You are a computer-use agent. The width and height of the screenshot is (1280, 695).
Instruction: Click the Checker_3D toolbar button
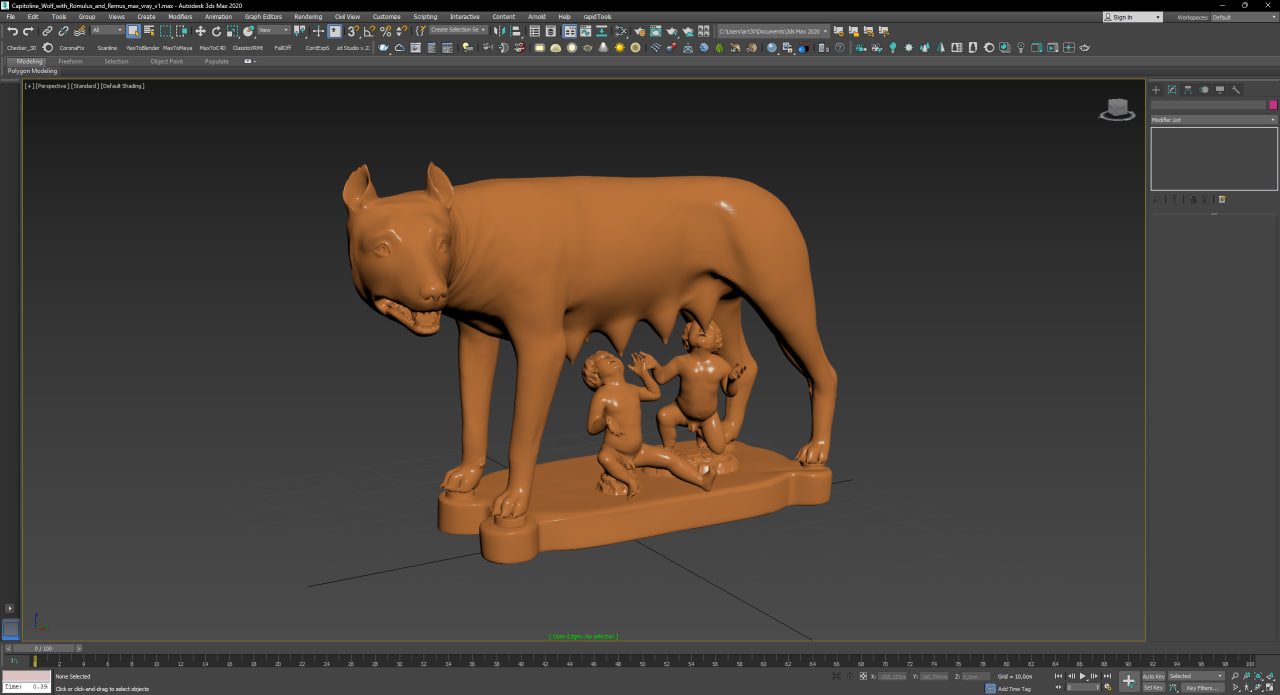pyautogui.click(x=21, y=47)
